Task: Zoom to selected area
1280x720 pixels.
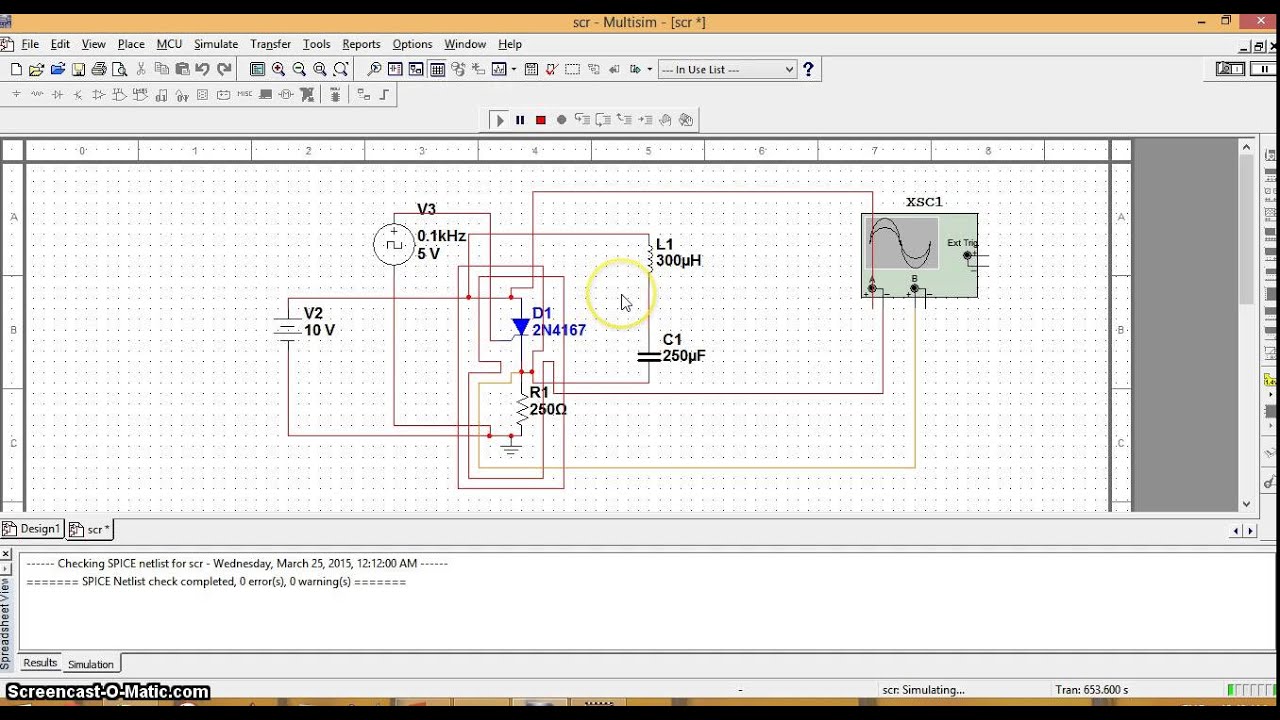Action: pos(320,69)
